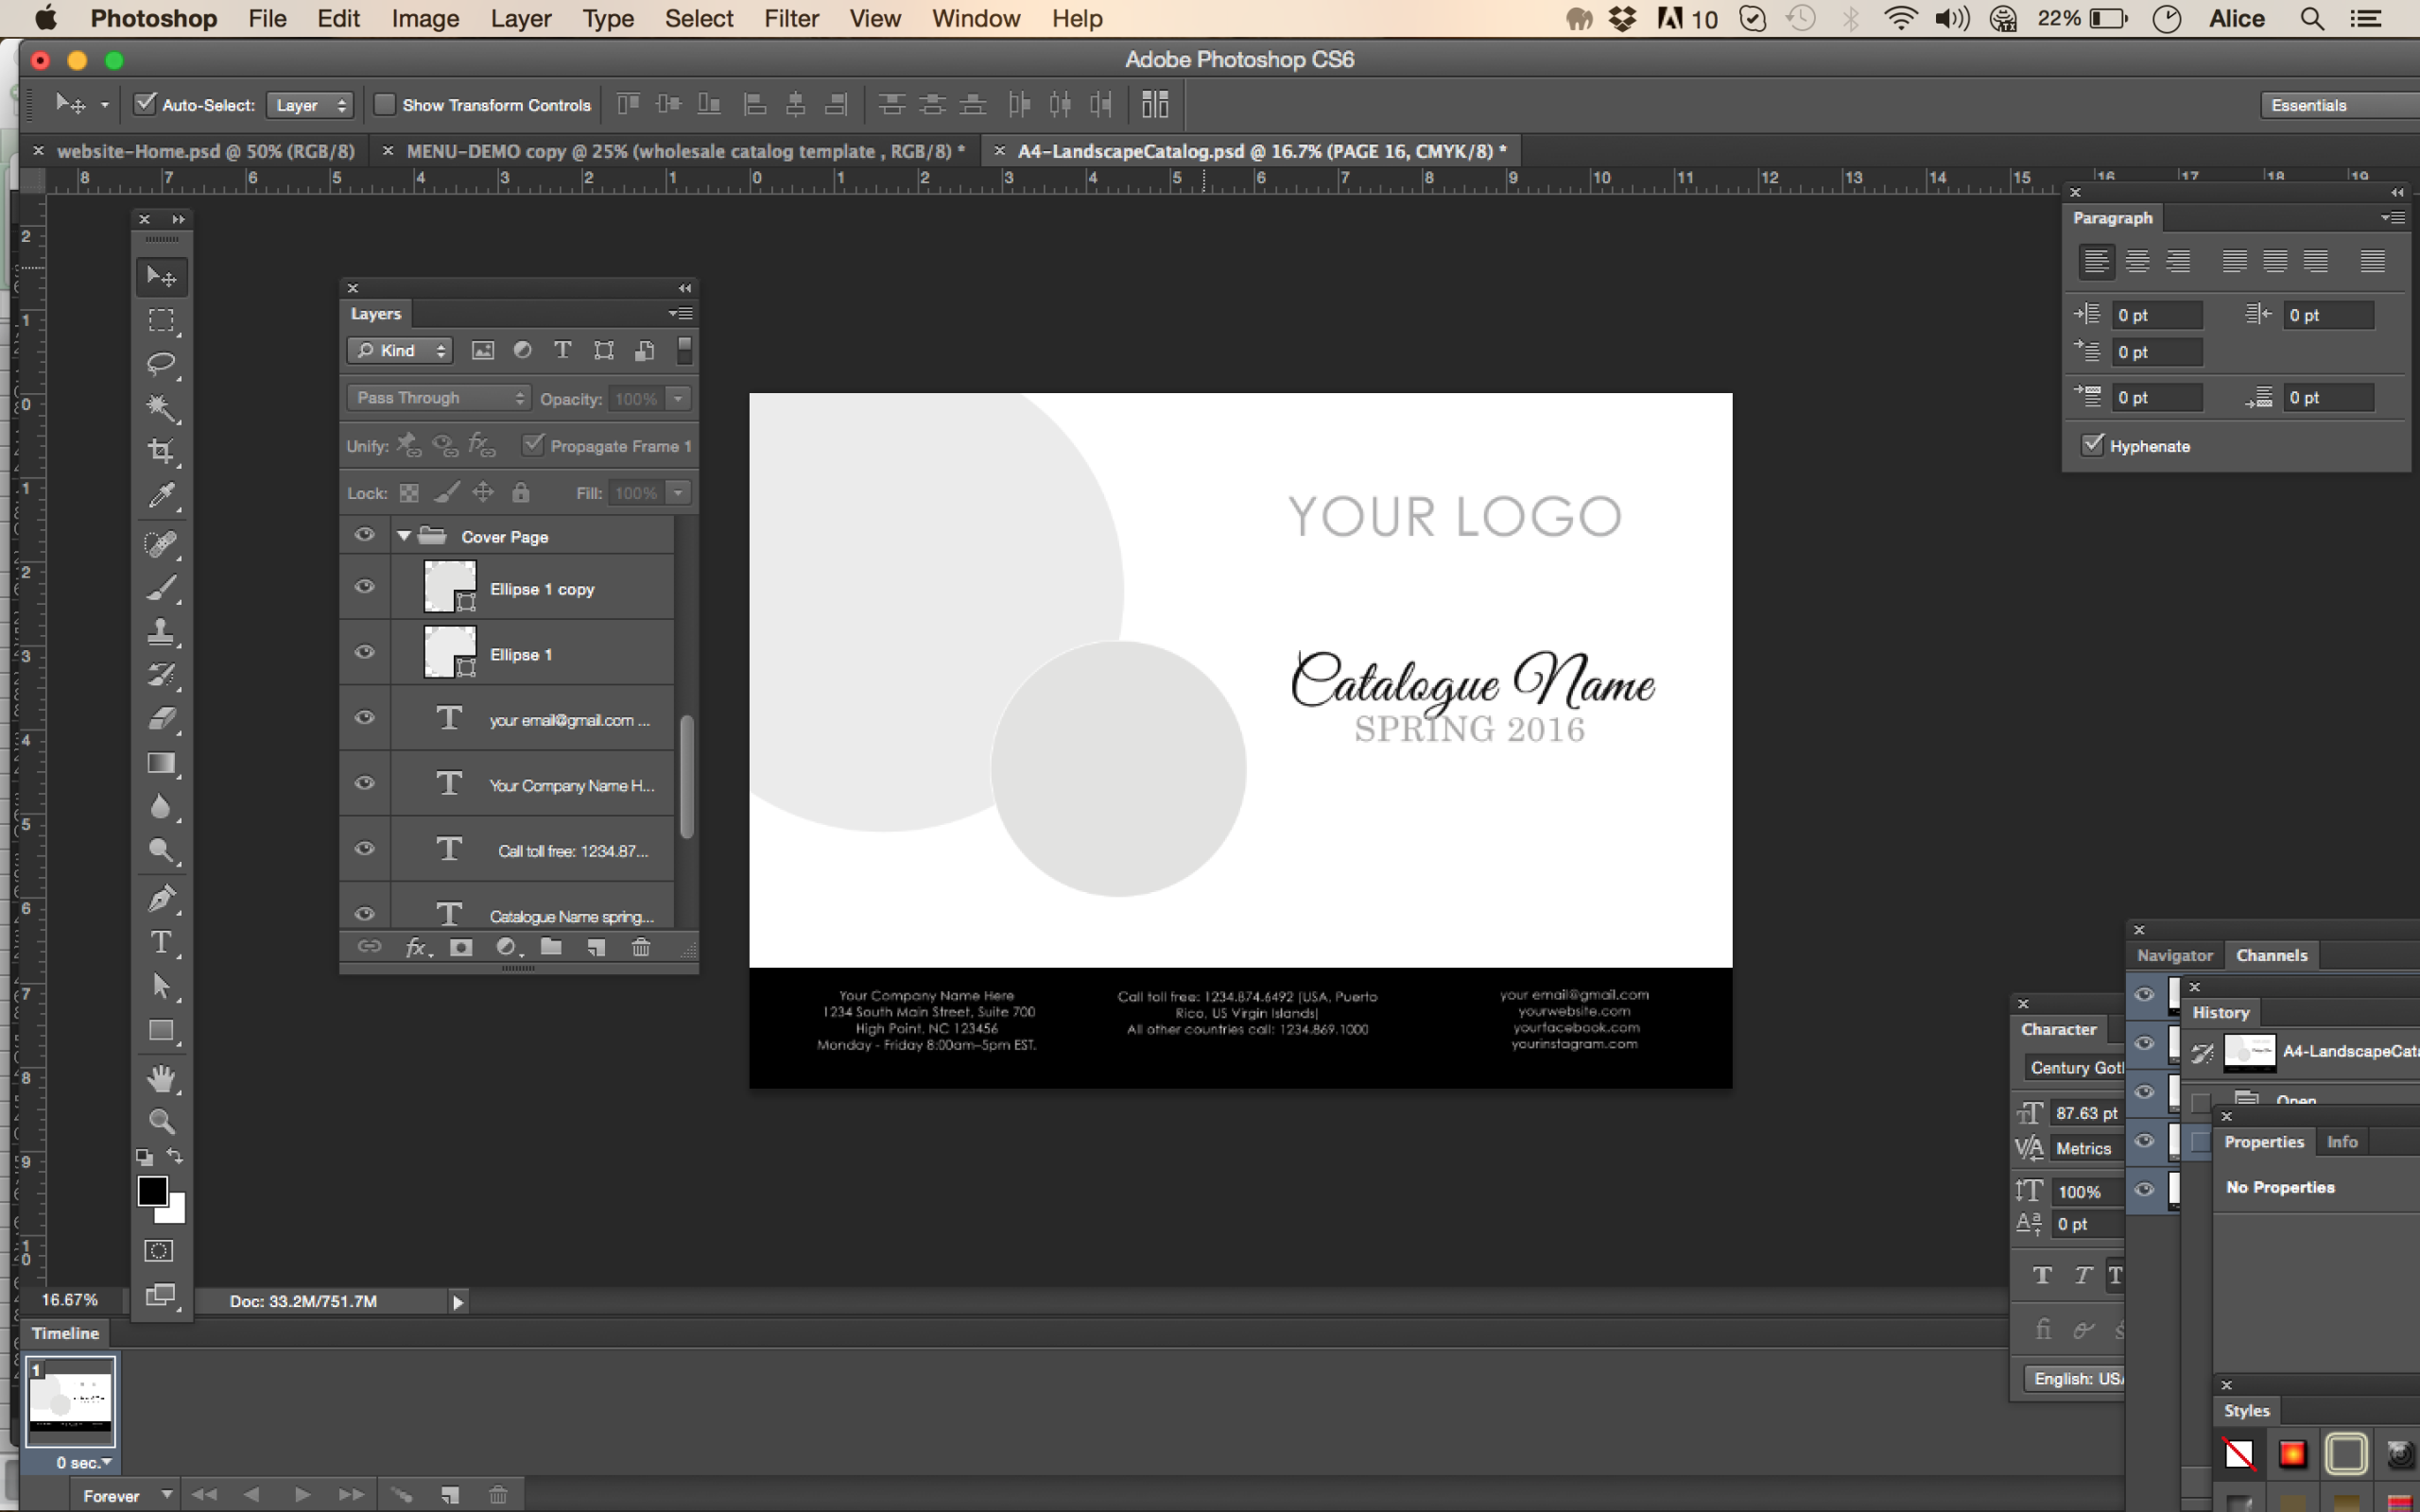This screenshot has height=1512, width=2420.
Task: Swap foreground and background colors
Action: (175, 1156)
